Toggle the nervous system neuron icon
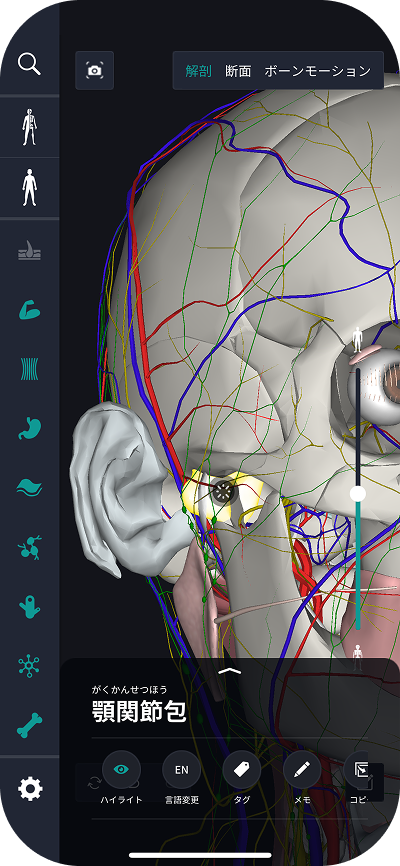The width and height of the screenshot is (400, 866). [29, 666]
